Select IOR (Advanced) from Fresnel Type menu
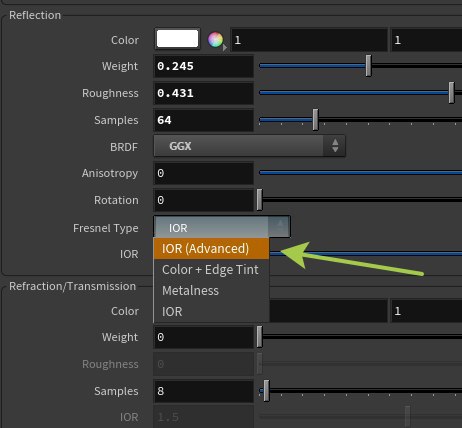 pos(211,249)
